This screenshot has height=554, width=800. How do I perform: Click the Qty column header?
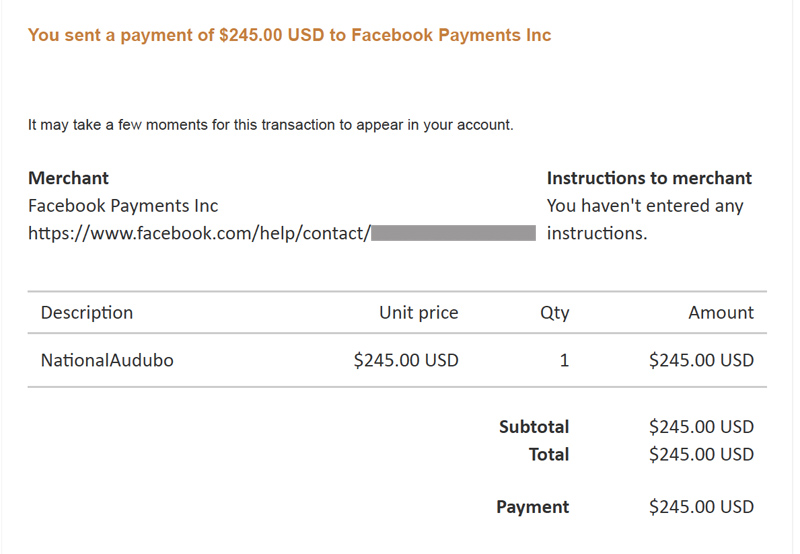tap(554, 313)
